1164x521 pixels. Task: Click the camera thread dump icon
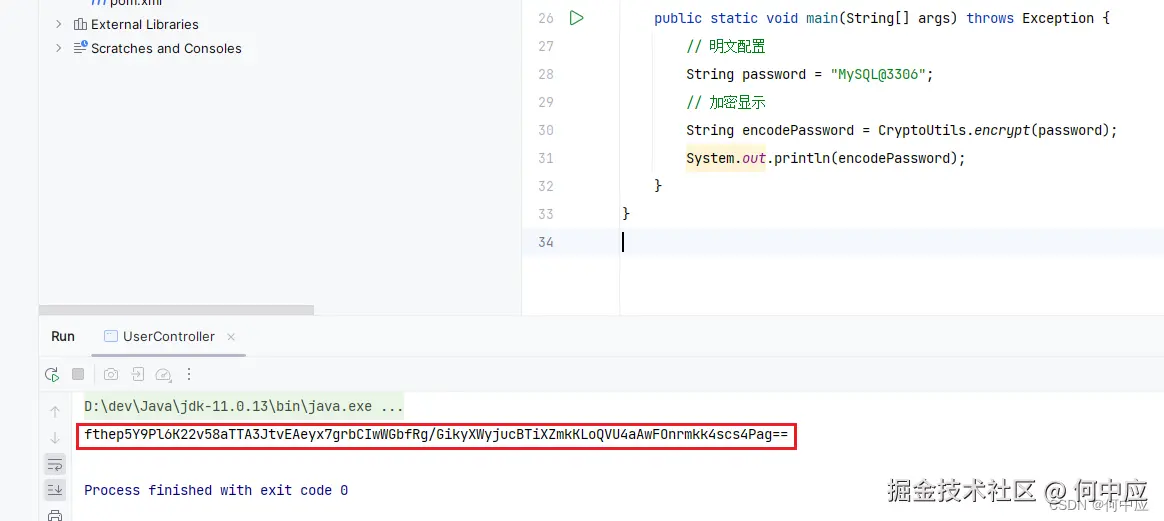pyautogui.click(x=111, y=374)
